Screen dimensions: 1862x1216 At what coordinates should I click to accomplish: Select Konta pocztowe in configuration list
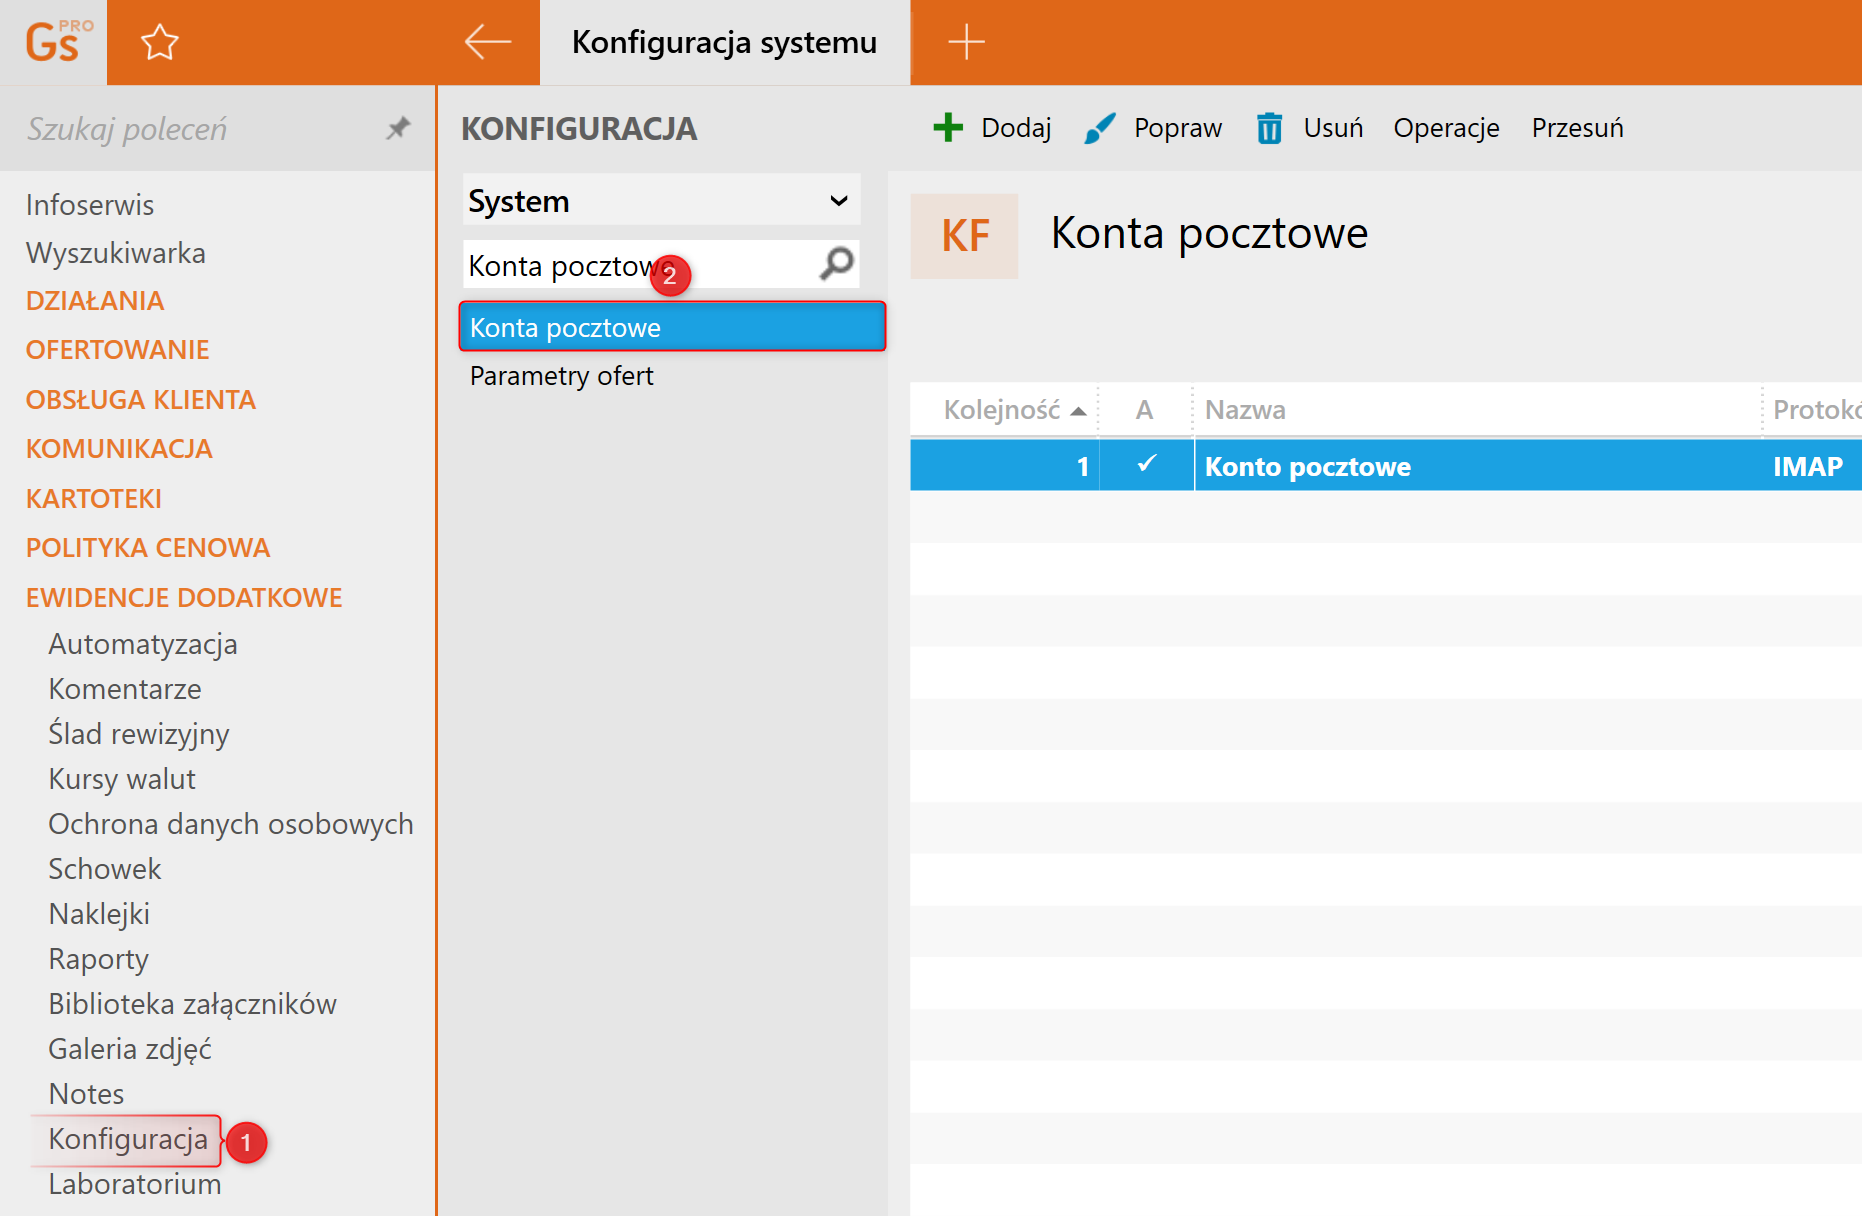[x=672, y=327]
